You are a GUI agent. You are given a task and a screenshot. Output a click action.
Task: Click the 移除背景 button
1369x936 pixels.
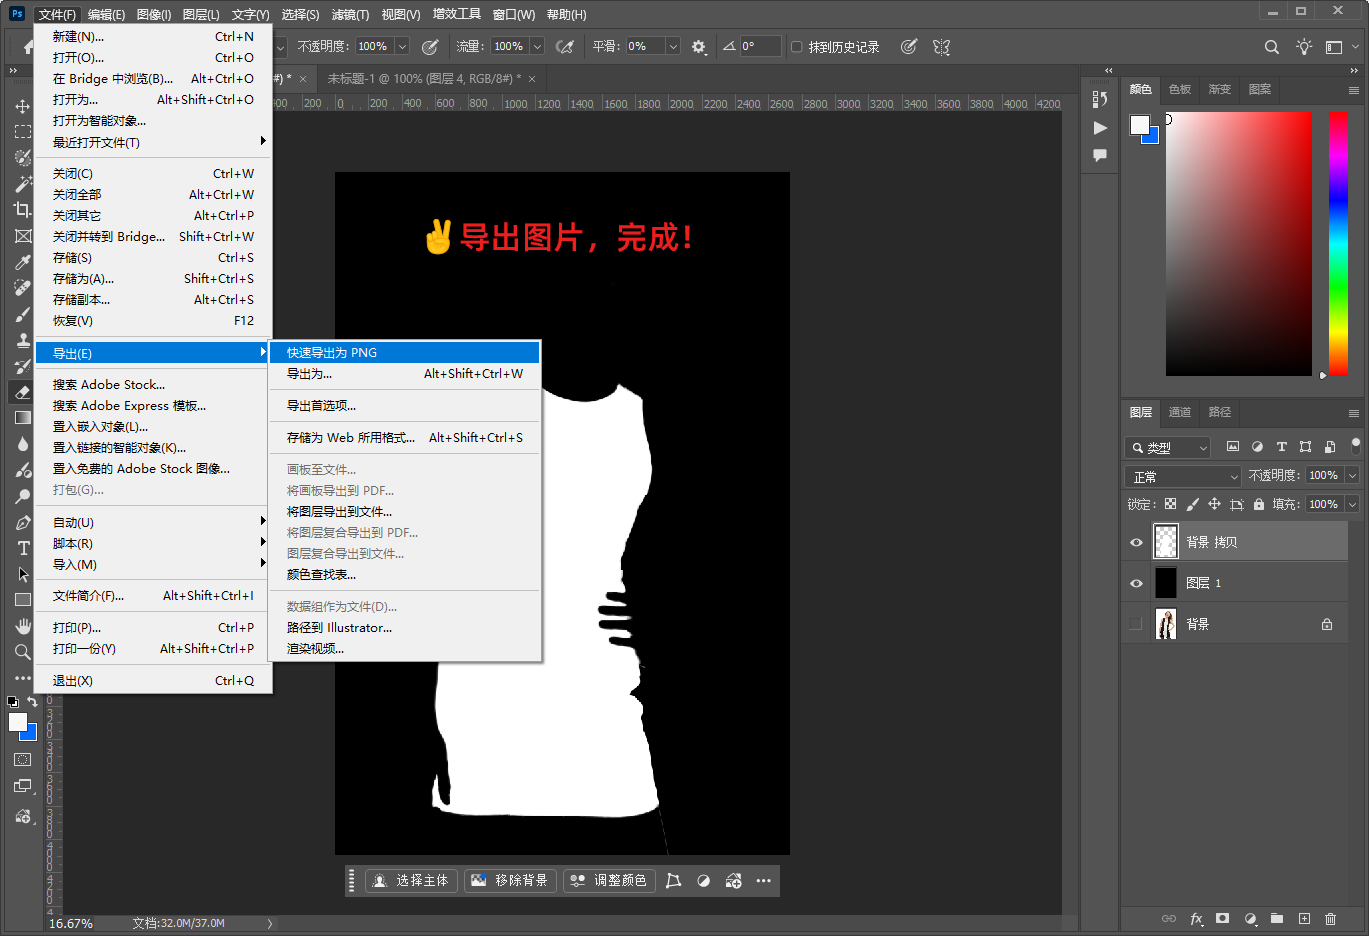click(510, 880)
